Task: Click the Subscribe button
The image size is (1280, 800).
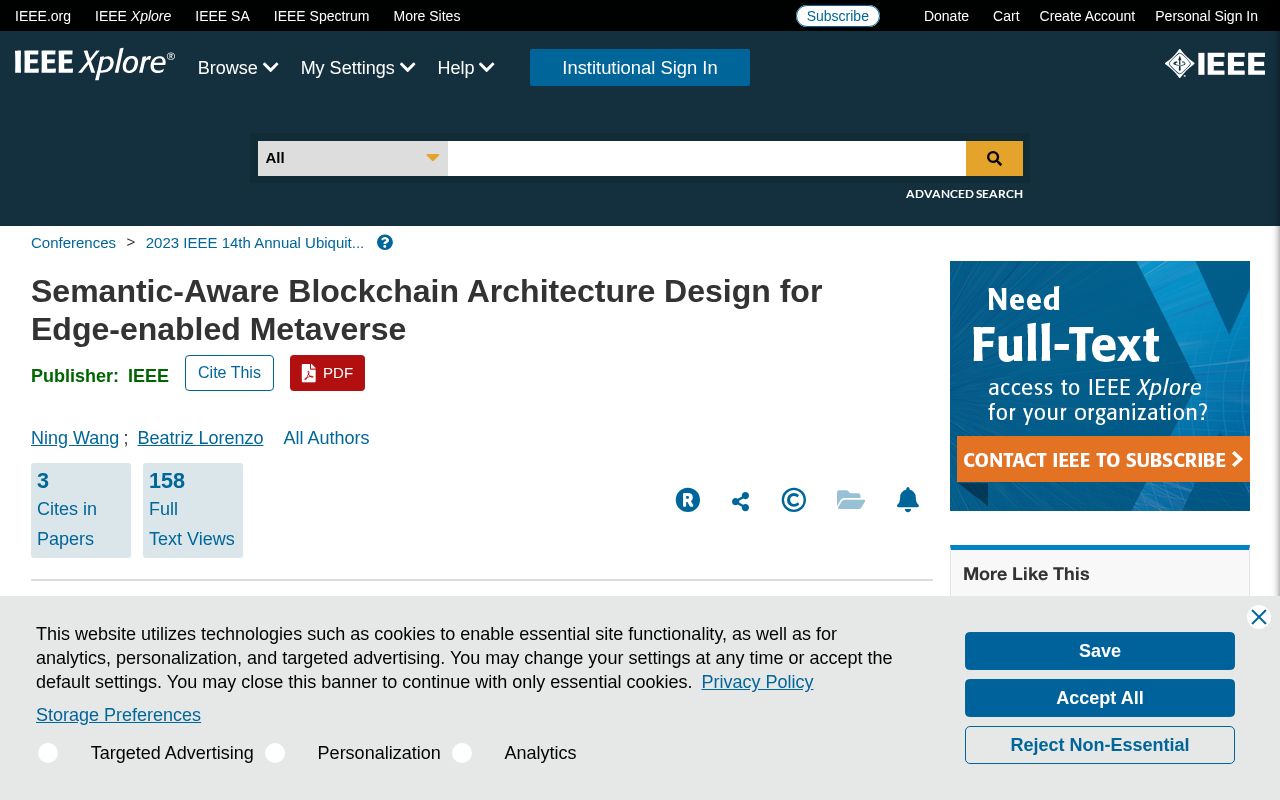Action: 838,16
